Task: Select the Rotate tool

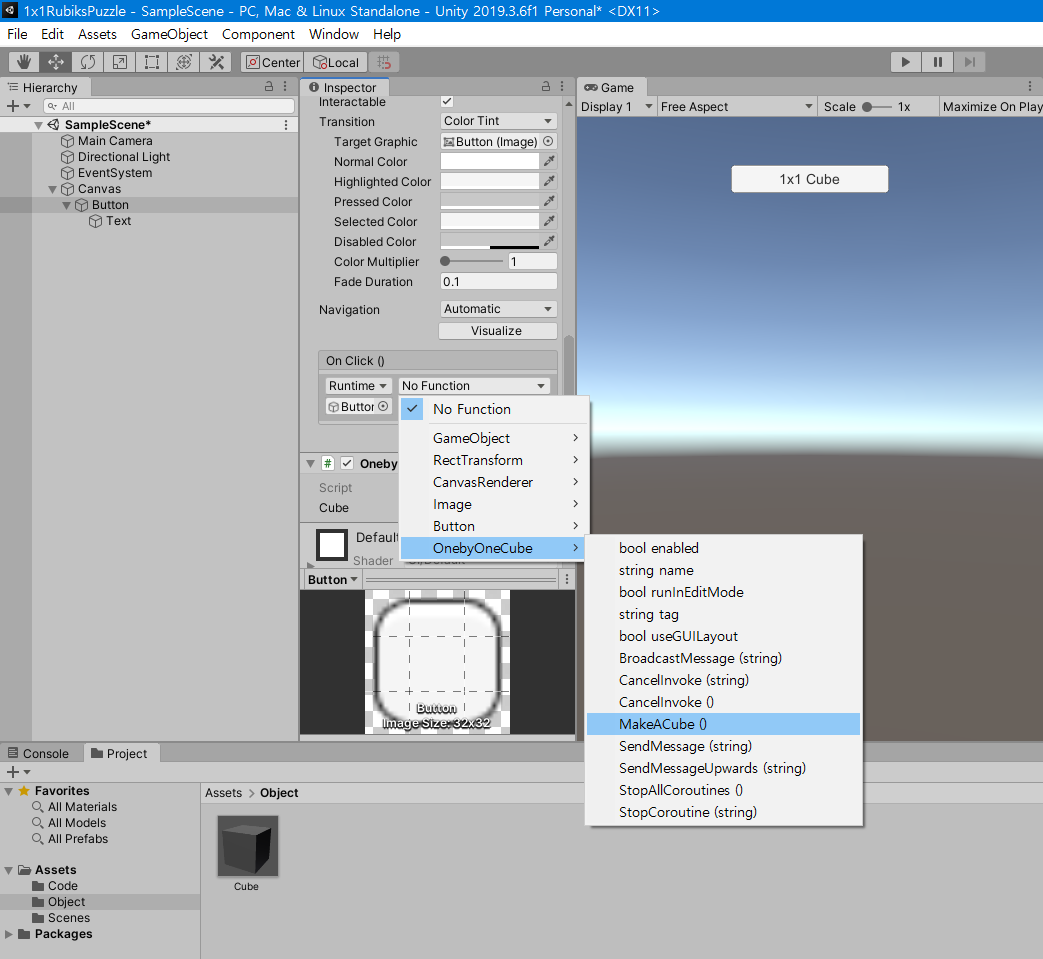Action: [87, 62]
